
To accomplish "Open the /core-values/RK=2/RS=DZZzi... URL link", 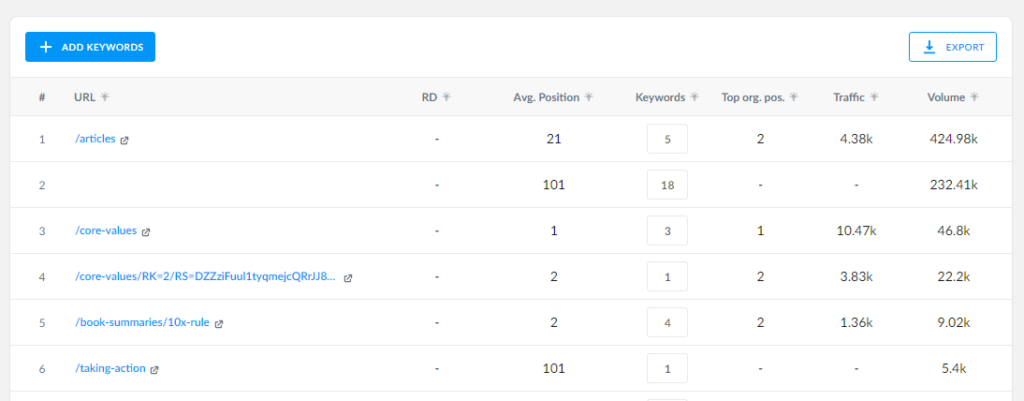I will coord(206,276).
